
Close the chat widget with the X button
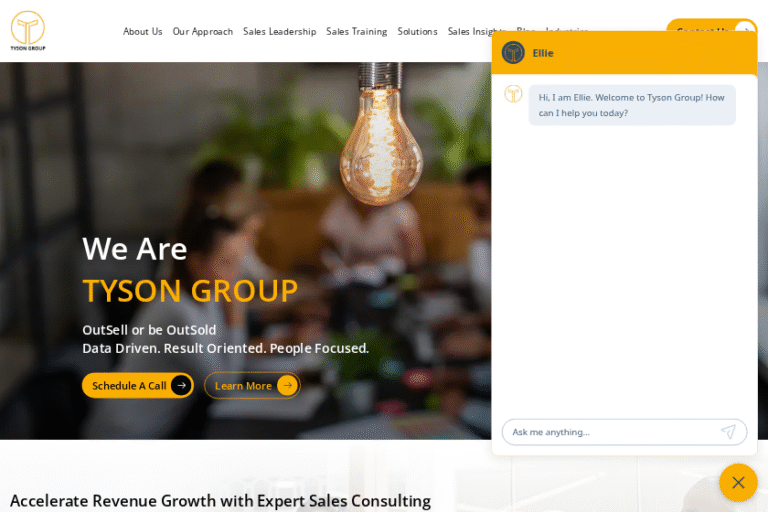click(x=738, y=483)
